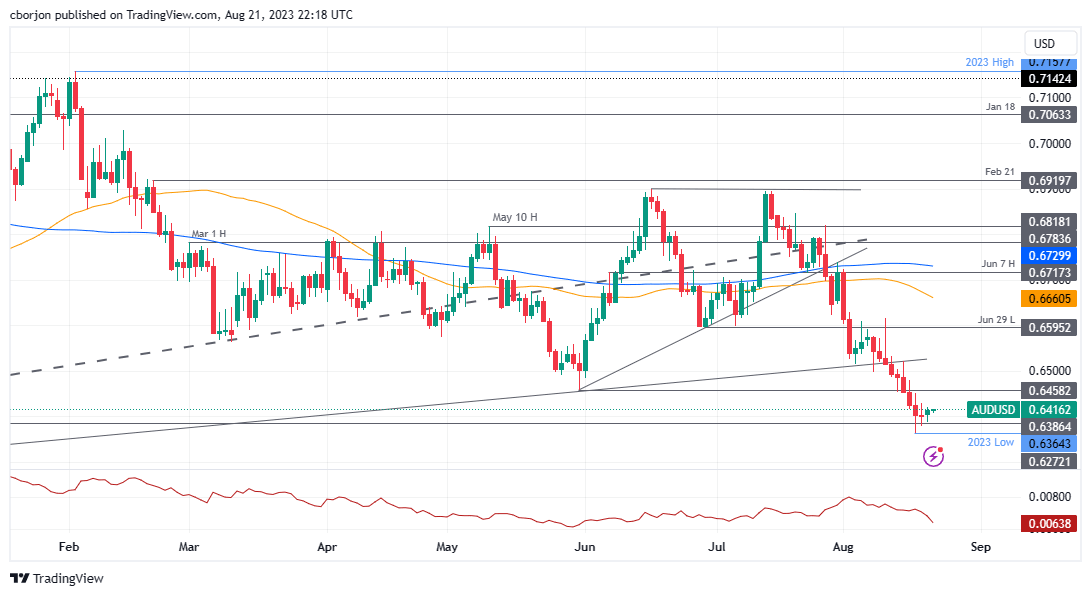Toggle the 2023 Low level visibility
Screen dimensions: 1091x596
coord(990,441)
